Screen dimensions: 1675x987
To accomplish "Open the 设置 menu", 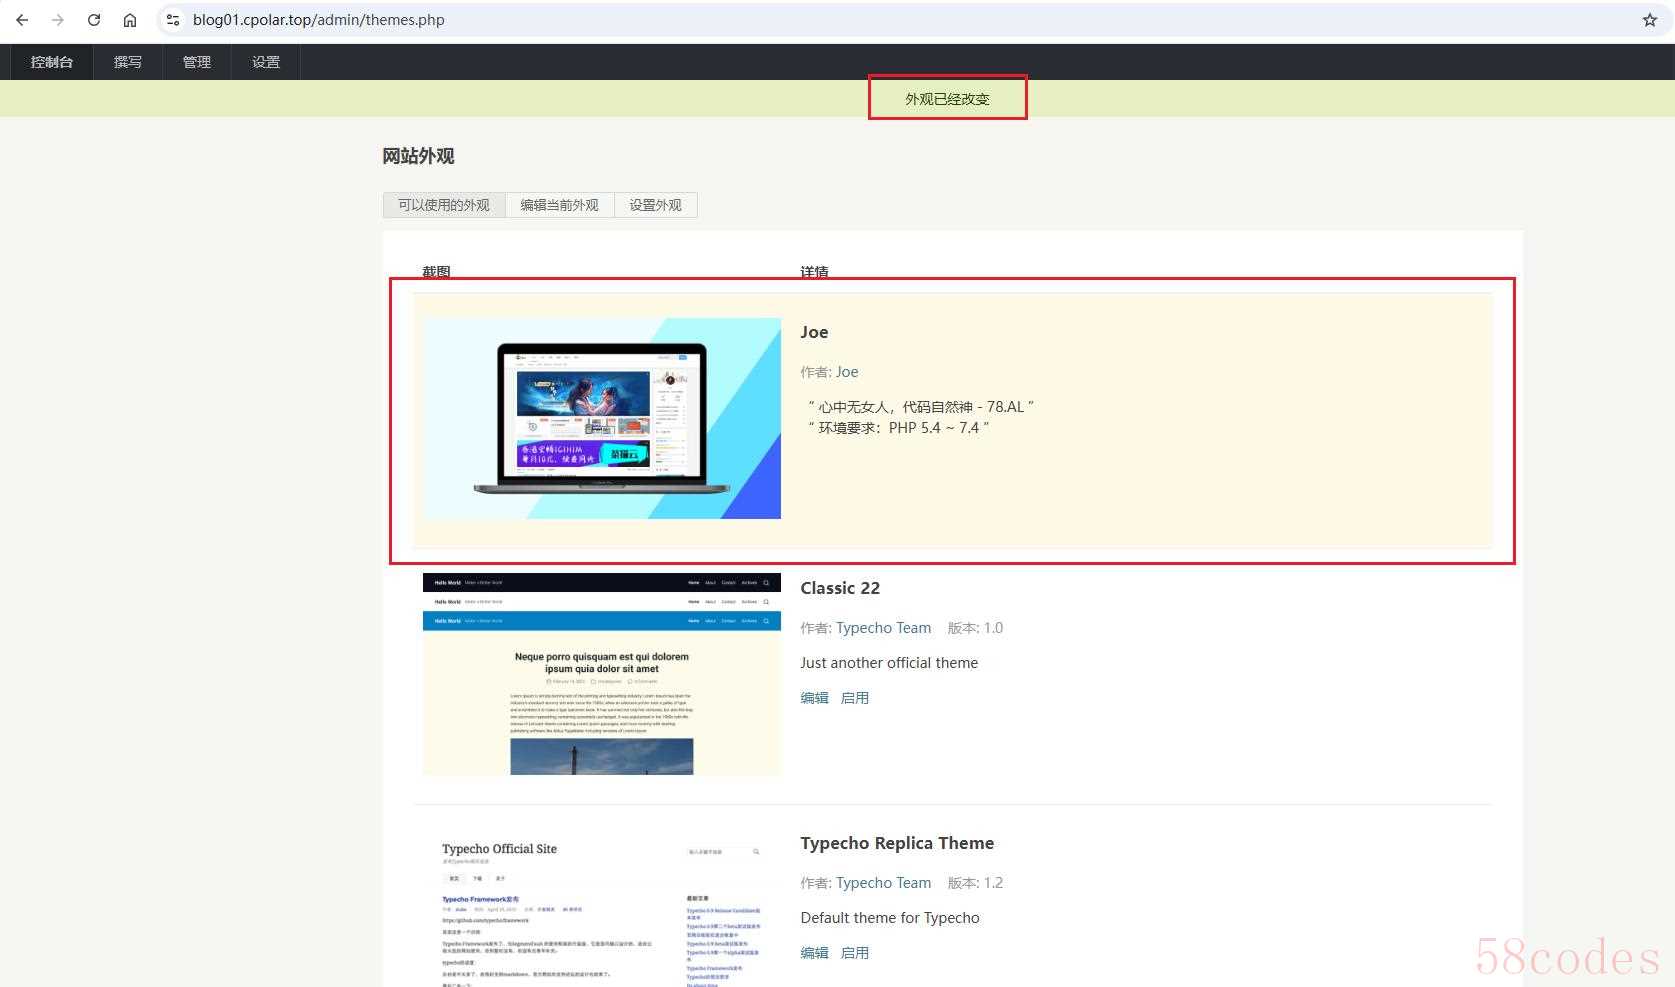I will click(266, 62).
